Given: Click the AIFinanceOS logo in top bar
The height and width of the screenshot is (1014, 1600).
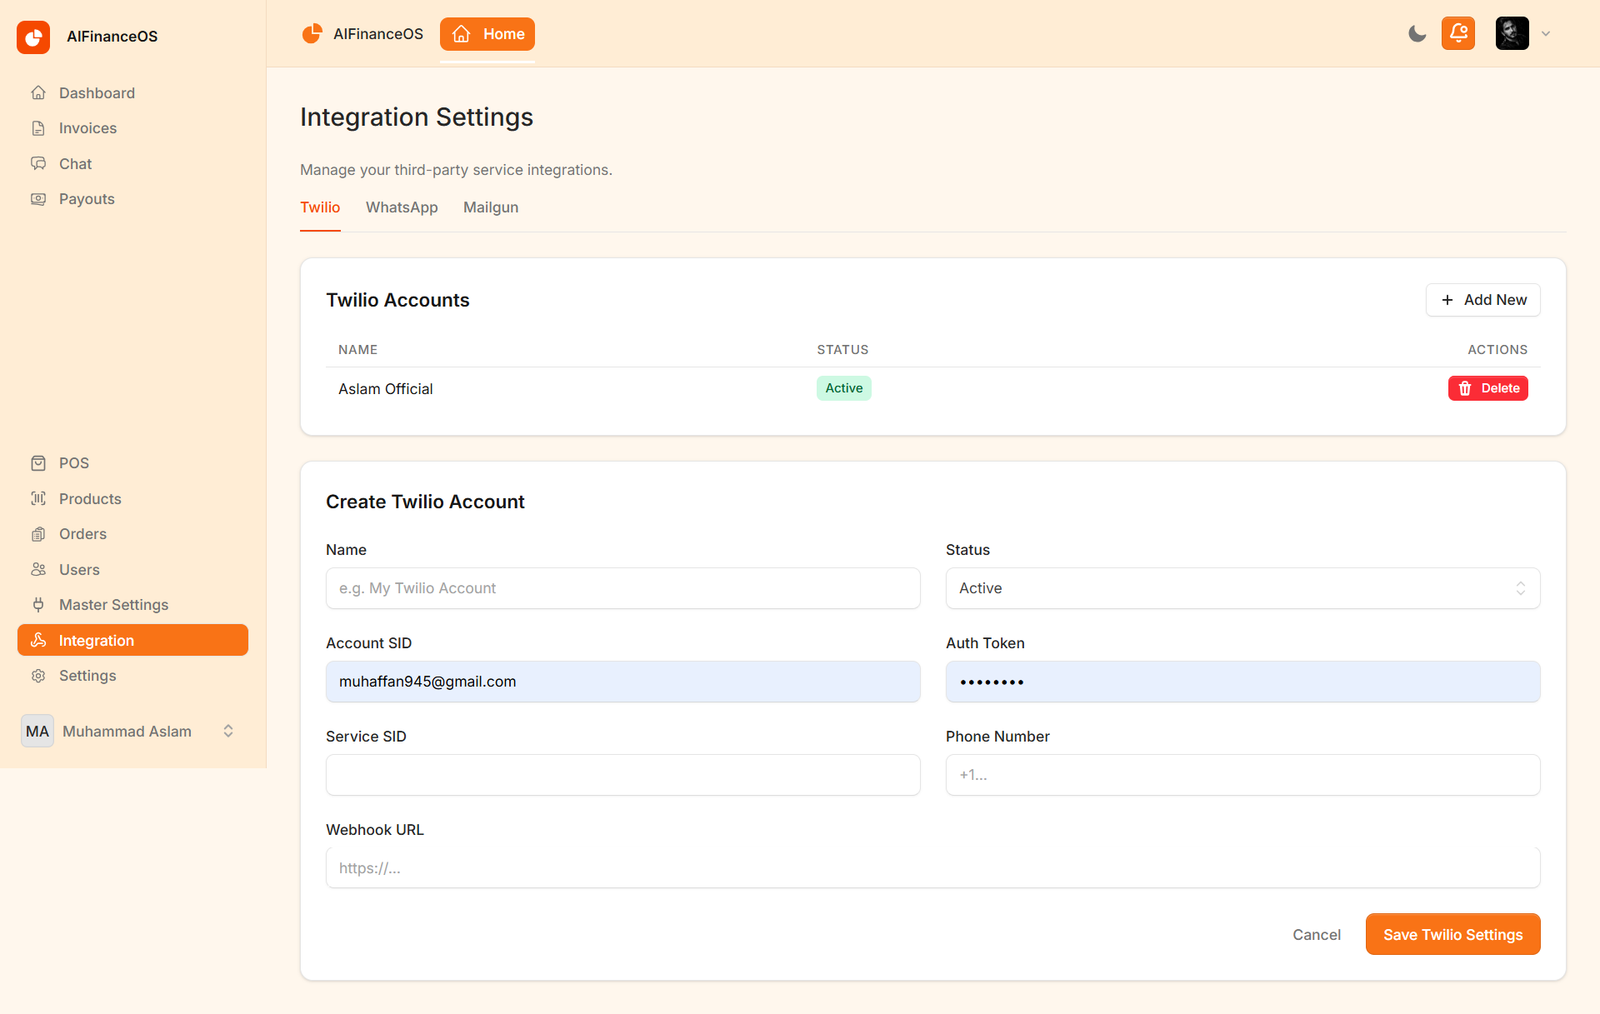Looking at the screenshot, I should 362,34.
